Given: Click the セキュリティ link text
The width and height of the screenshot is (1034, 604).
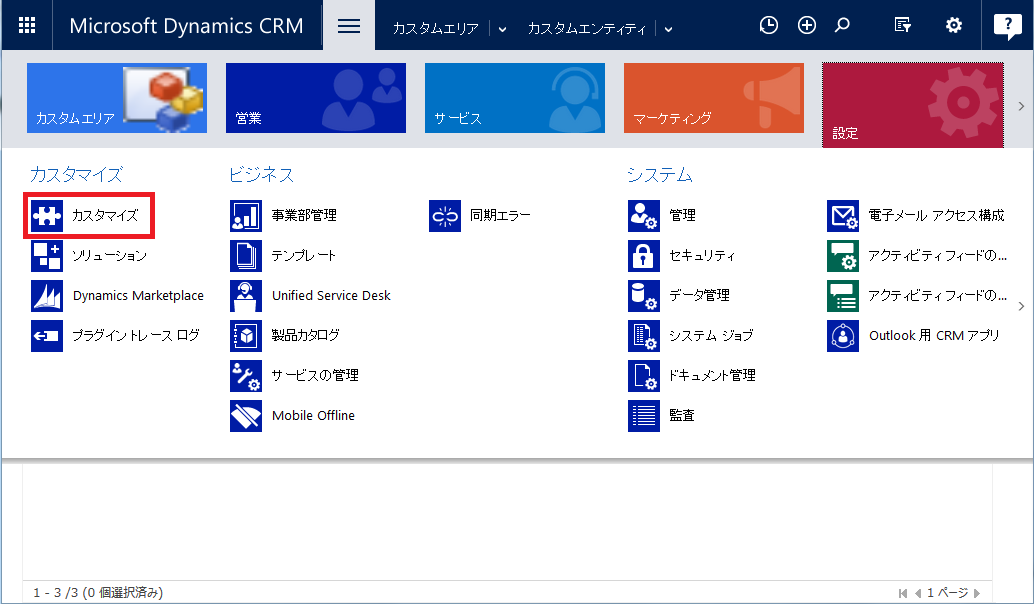Looking at the screenshot, I should [x=702, y=256].
